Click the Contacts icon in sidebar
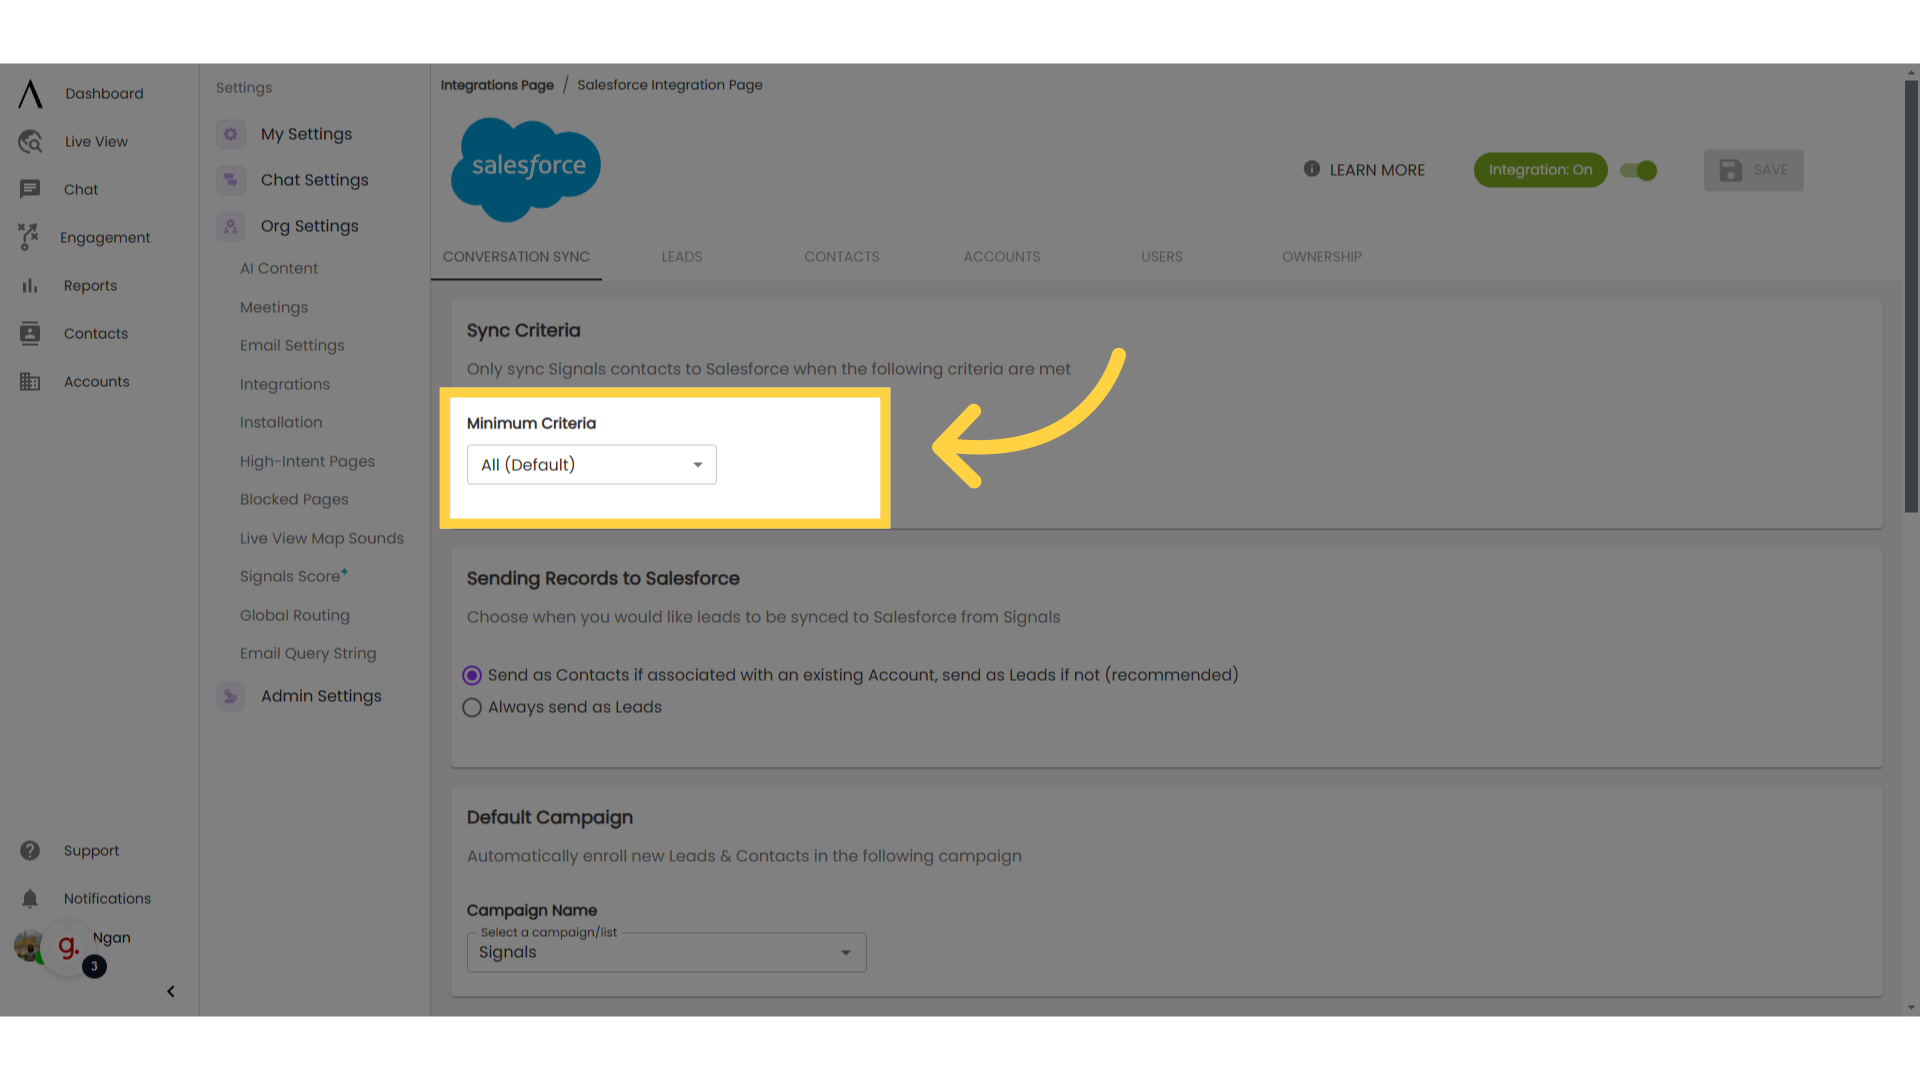1920x1080 pixels. tap(30, 334)
